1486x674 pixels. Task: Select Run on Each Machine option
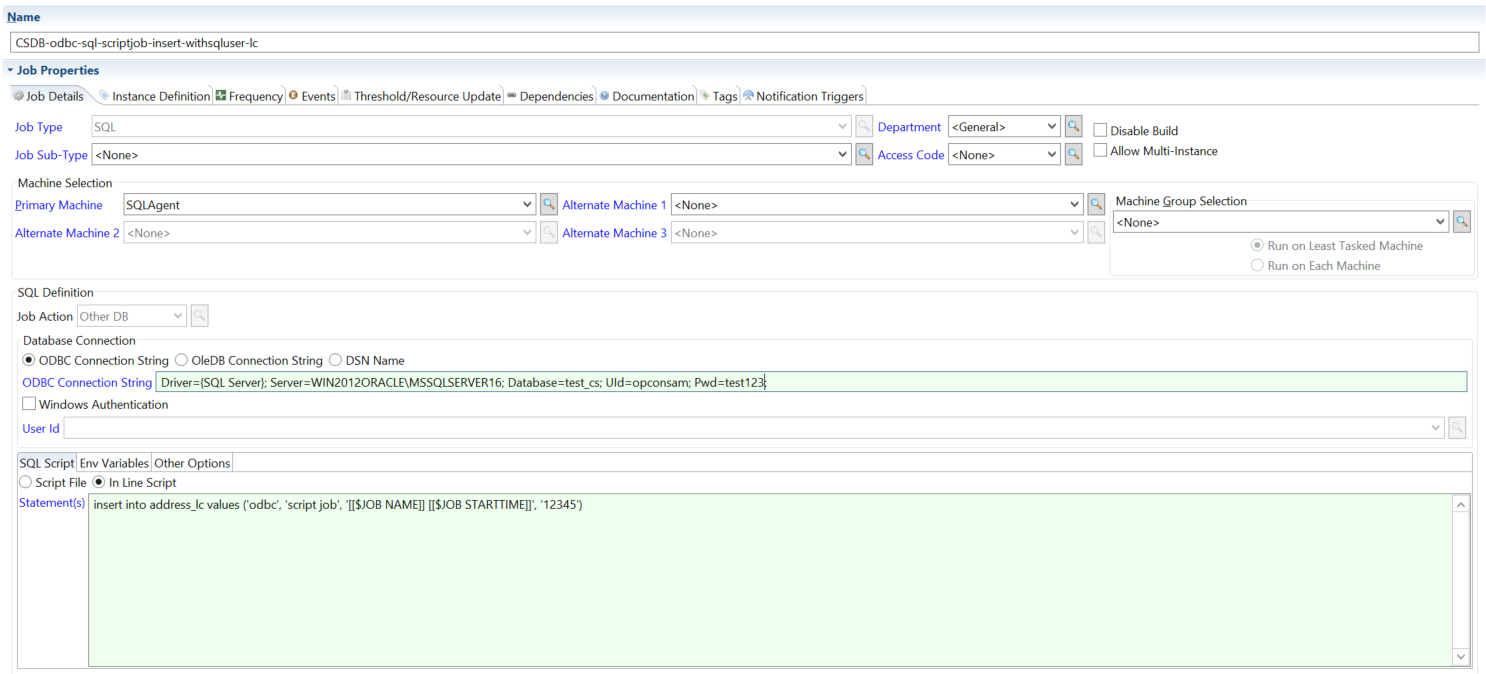(1258, 265)
